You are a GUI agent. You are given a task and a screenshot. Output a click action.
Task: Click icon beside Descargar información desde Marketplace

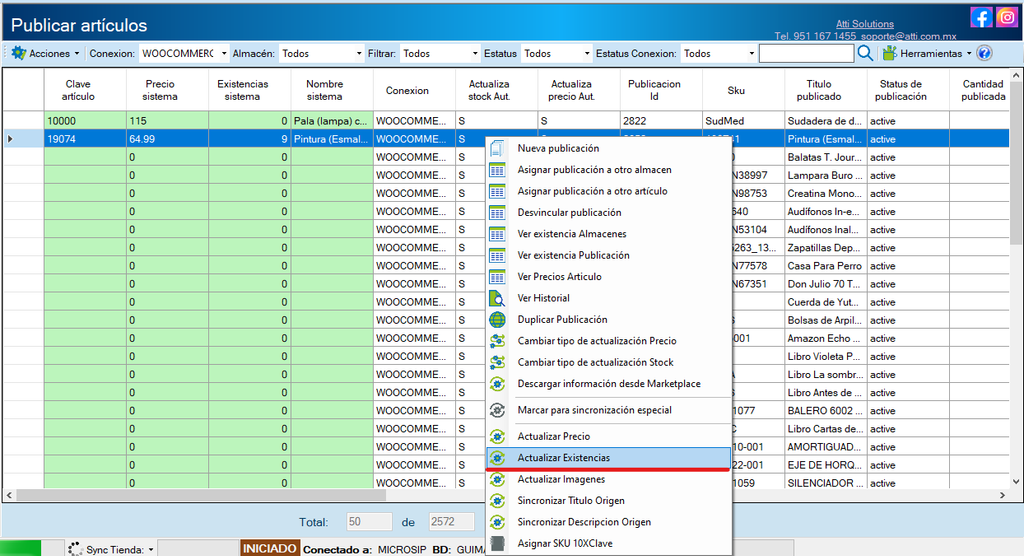click(x=497, y=384)
